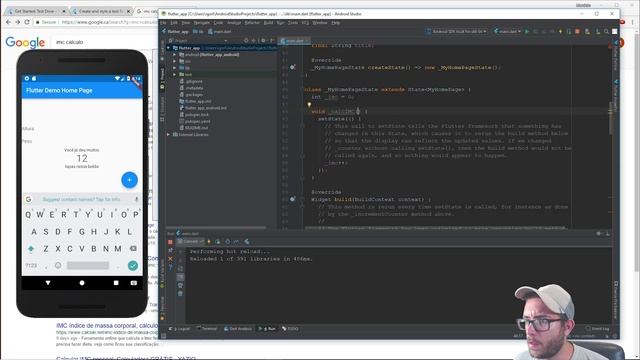Tap the shift arrow key on the phone keyboard
The height and width of the screenshot is (360, 640).
pyautogui.click(x=31, y=249)
